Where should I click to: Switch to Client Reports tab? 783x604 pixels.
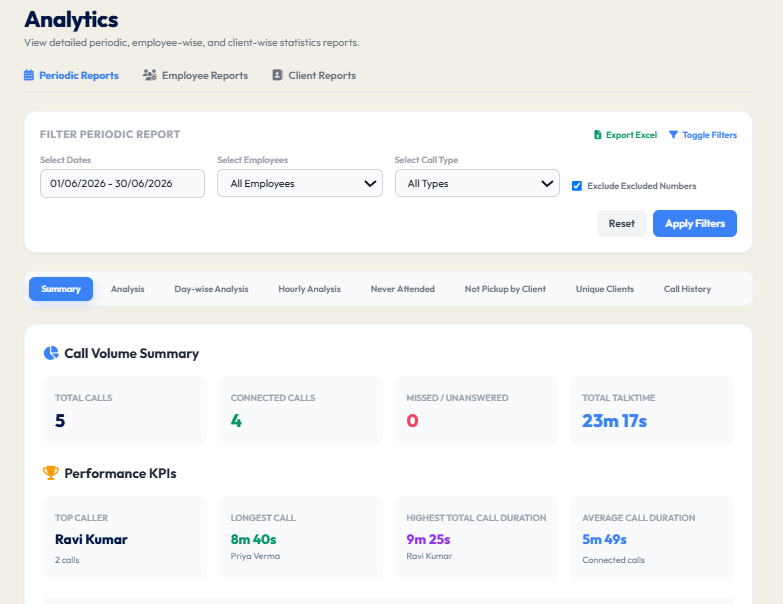click(314, 75)
